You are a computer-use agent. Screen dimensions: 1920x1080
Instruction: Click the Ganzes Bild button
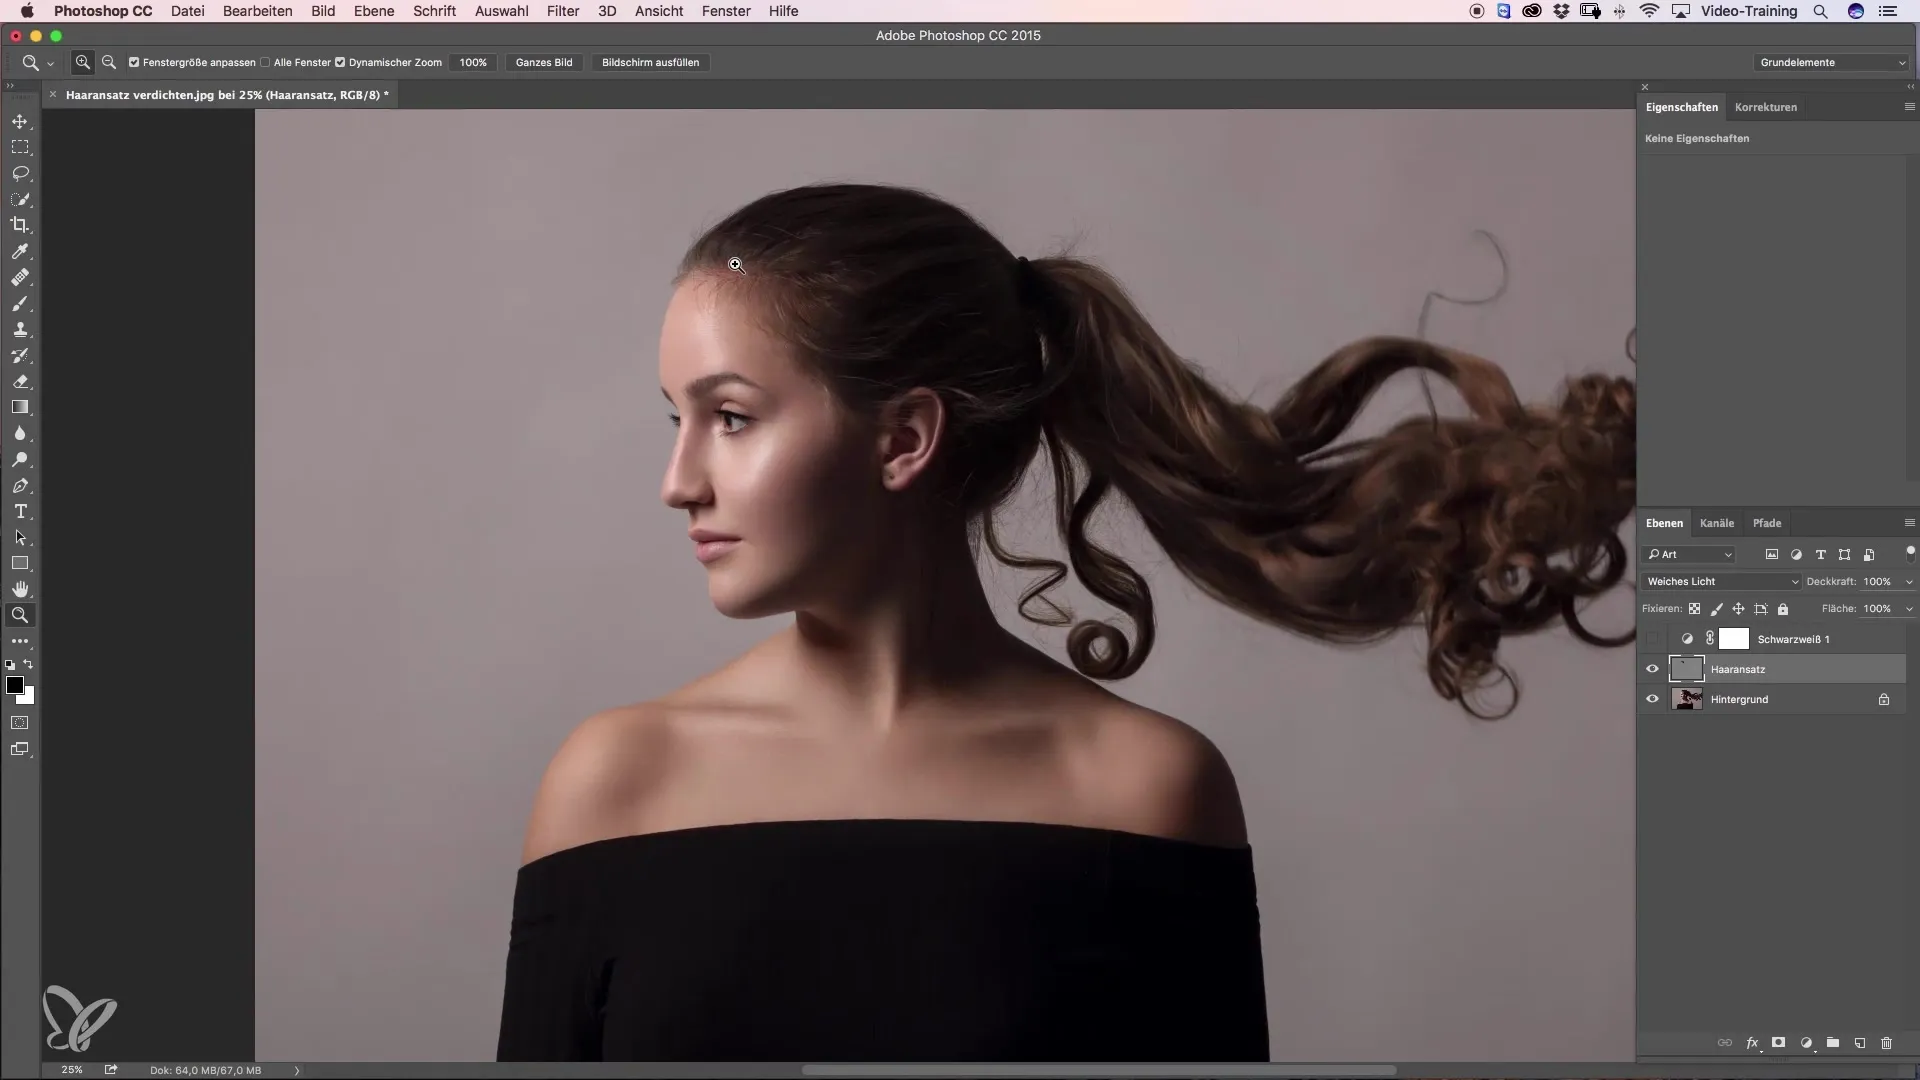tap(544, 62)
